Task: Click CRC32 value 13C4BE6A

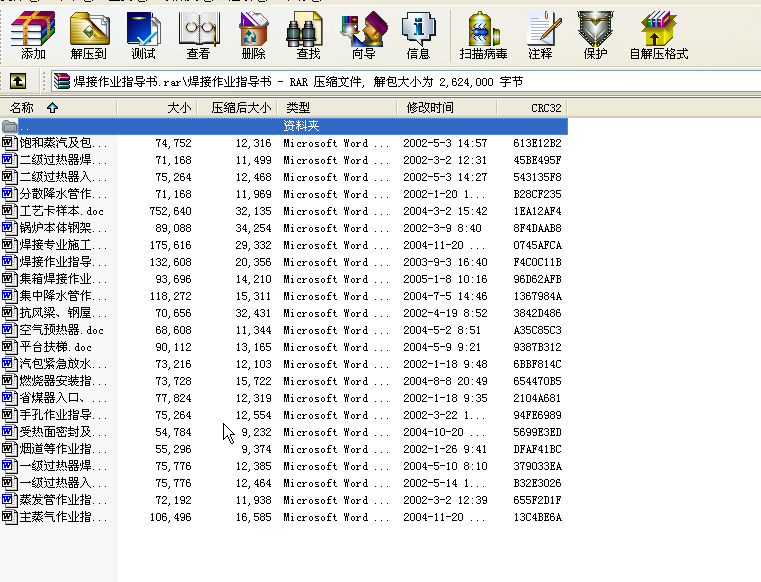Action: pos(537,517)
